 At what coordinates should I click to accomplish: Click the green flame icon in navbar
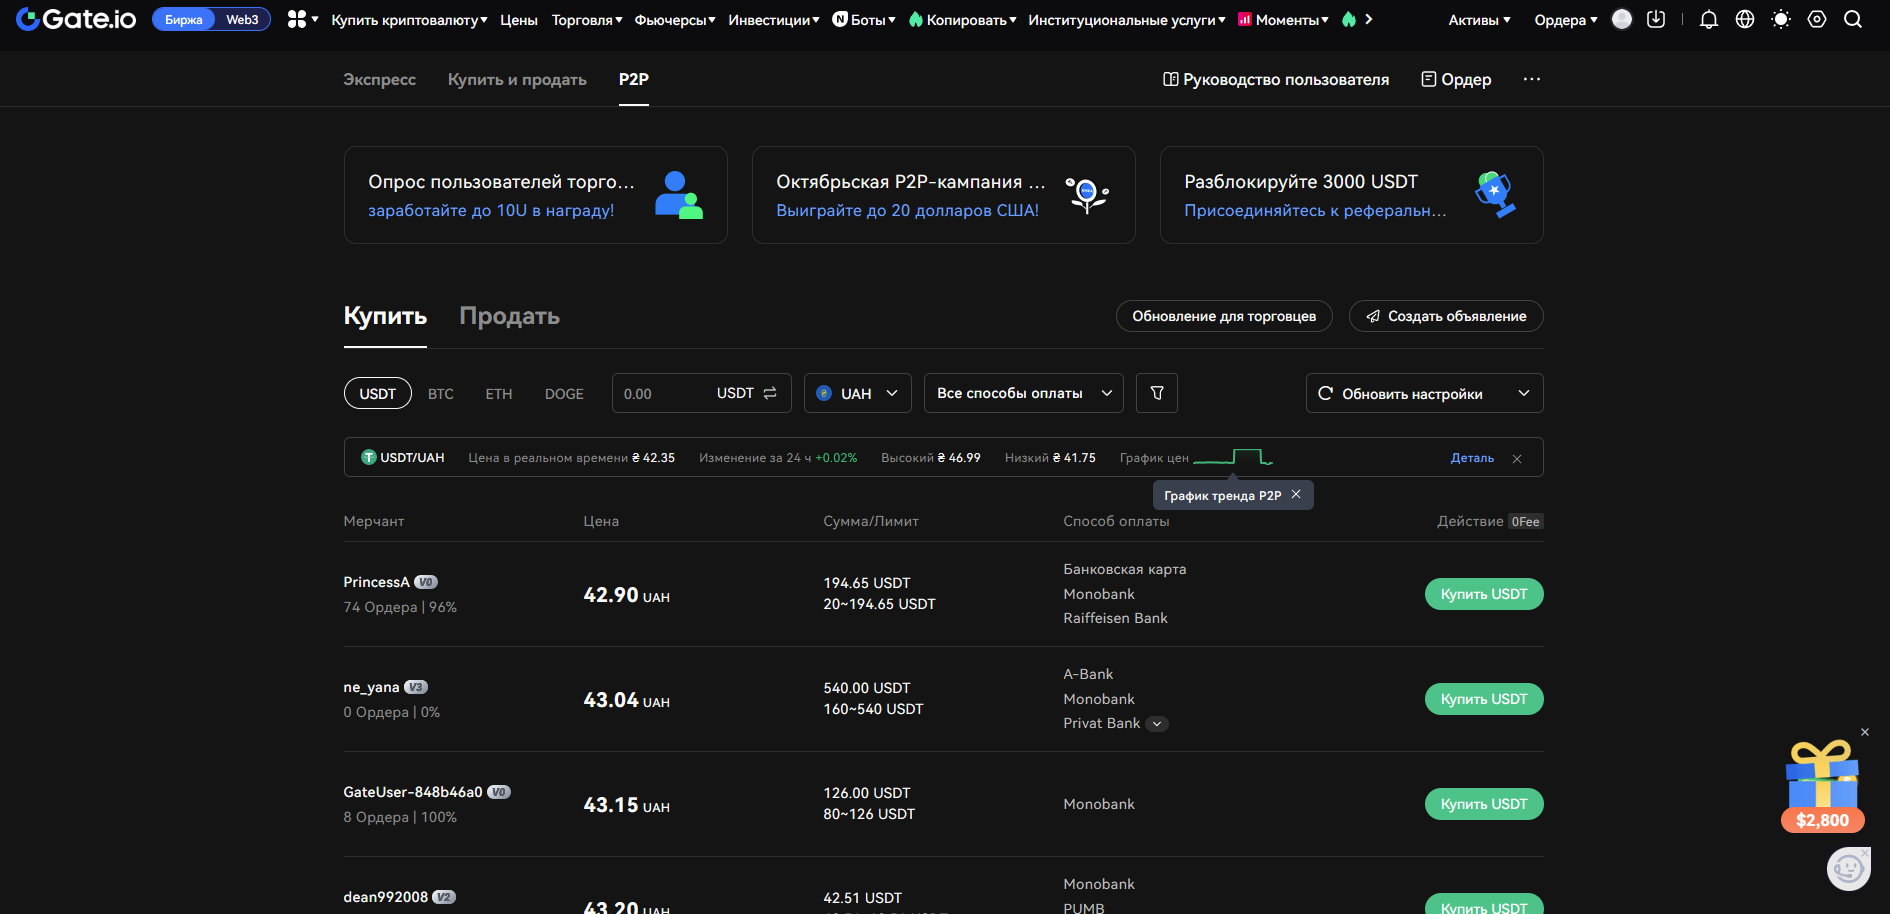tap(1349, 19)
